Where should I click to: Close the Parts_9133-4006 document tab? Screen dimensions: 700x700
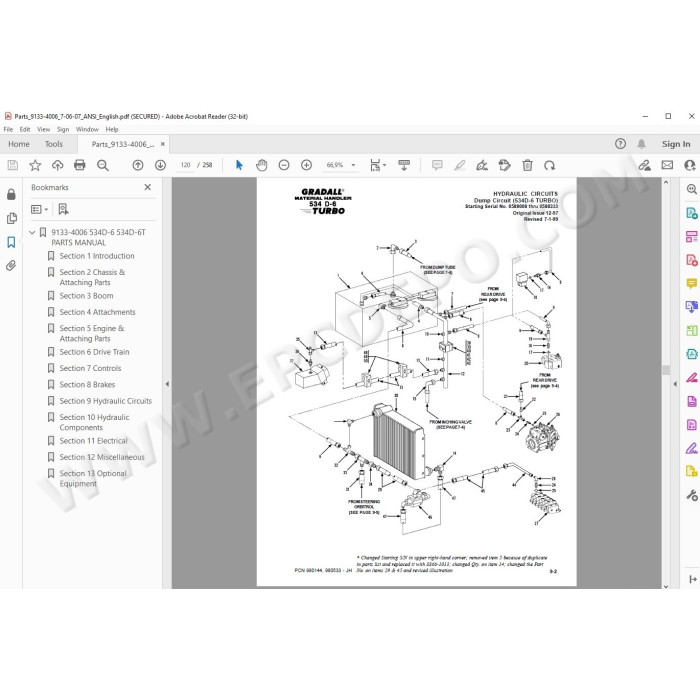point(162,144)
